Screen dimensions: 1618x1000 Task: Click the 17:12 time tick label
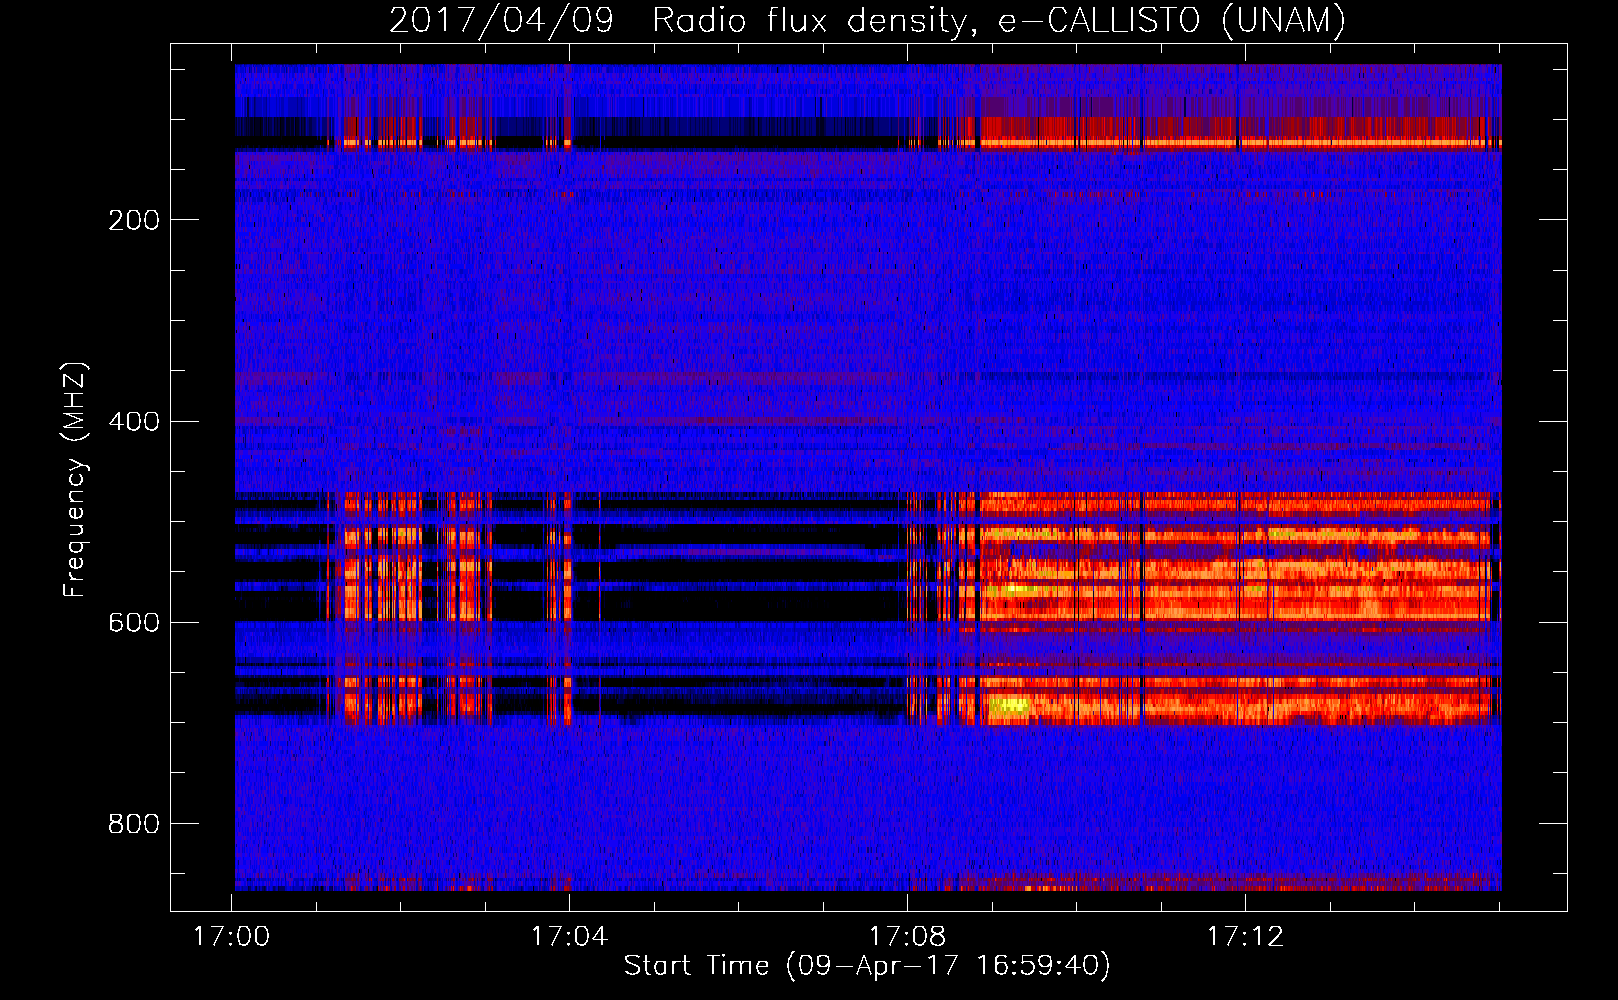point(1245,937)
